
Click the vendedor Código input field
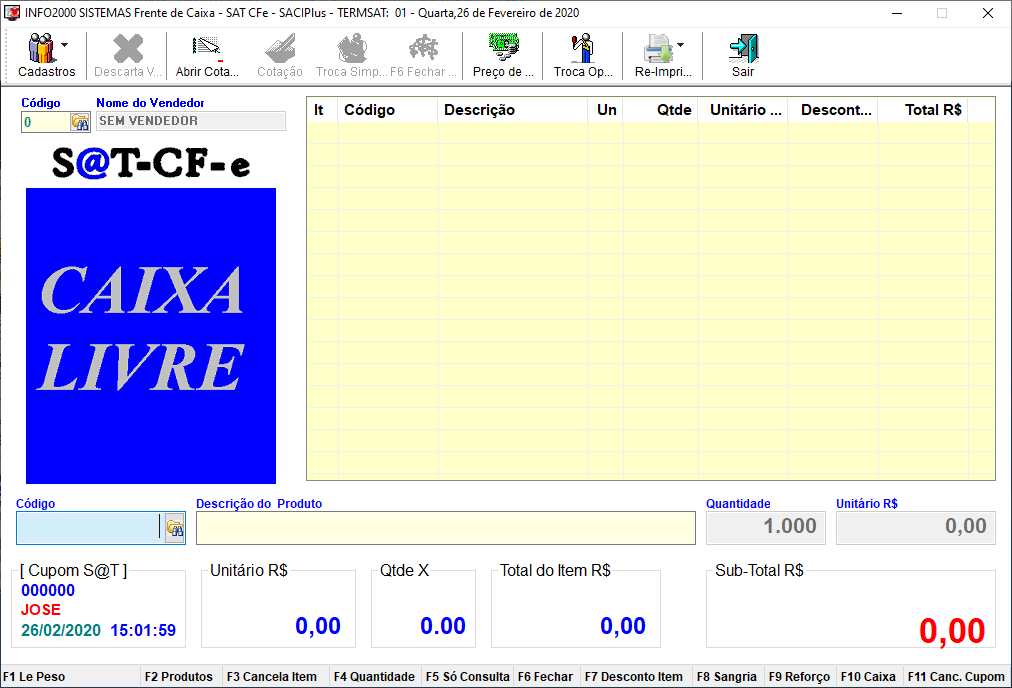[46, 122]
